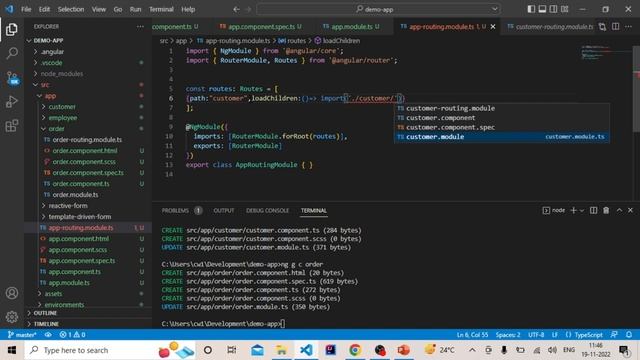Open the Extensions view
Viewport: 640px width, 360px height.
coord(12,125)
